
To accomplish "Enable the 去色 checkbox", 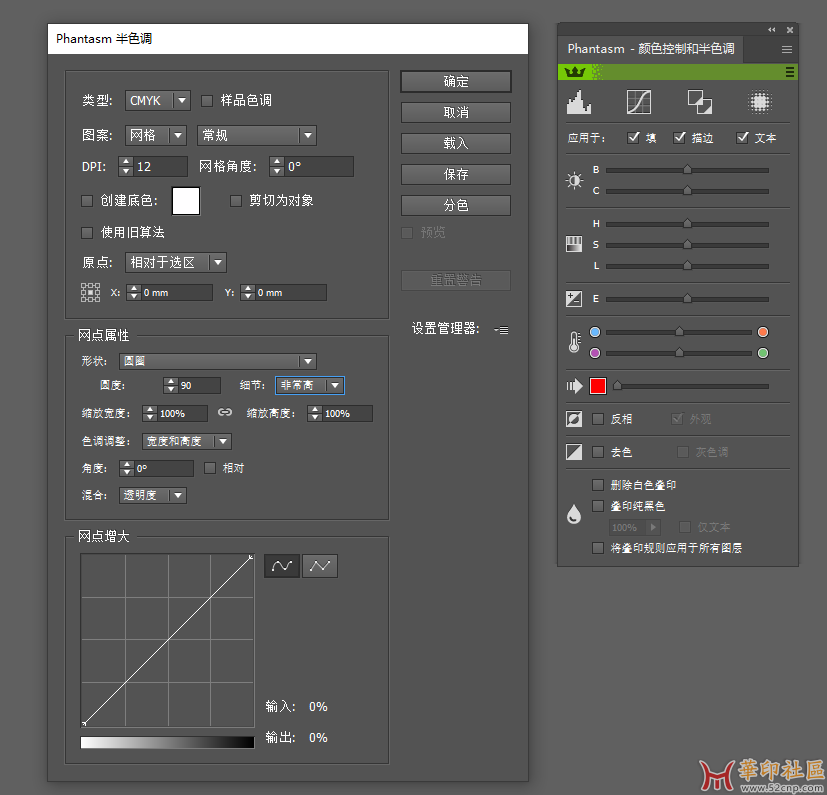I will 598,452.
